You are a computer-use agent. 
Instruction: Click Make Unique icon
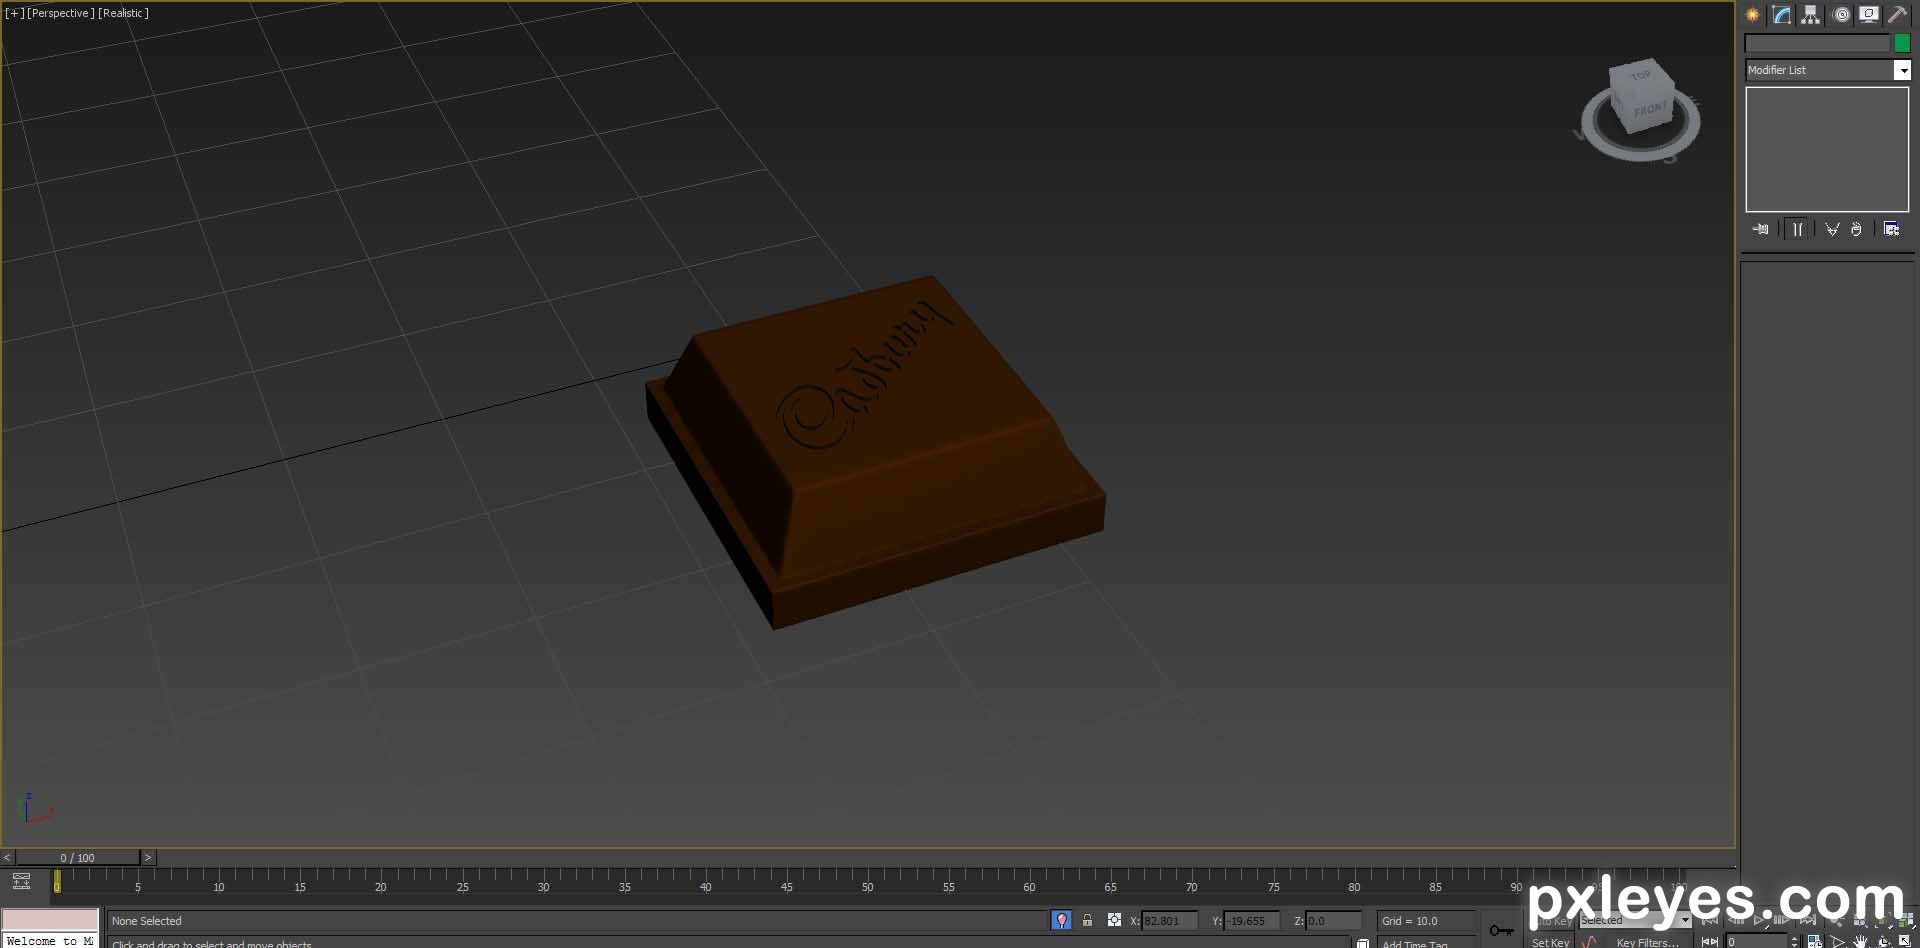pyautogui.click(x=1832, y=229)
